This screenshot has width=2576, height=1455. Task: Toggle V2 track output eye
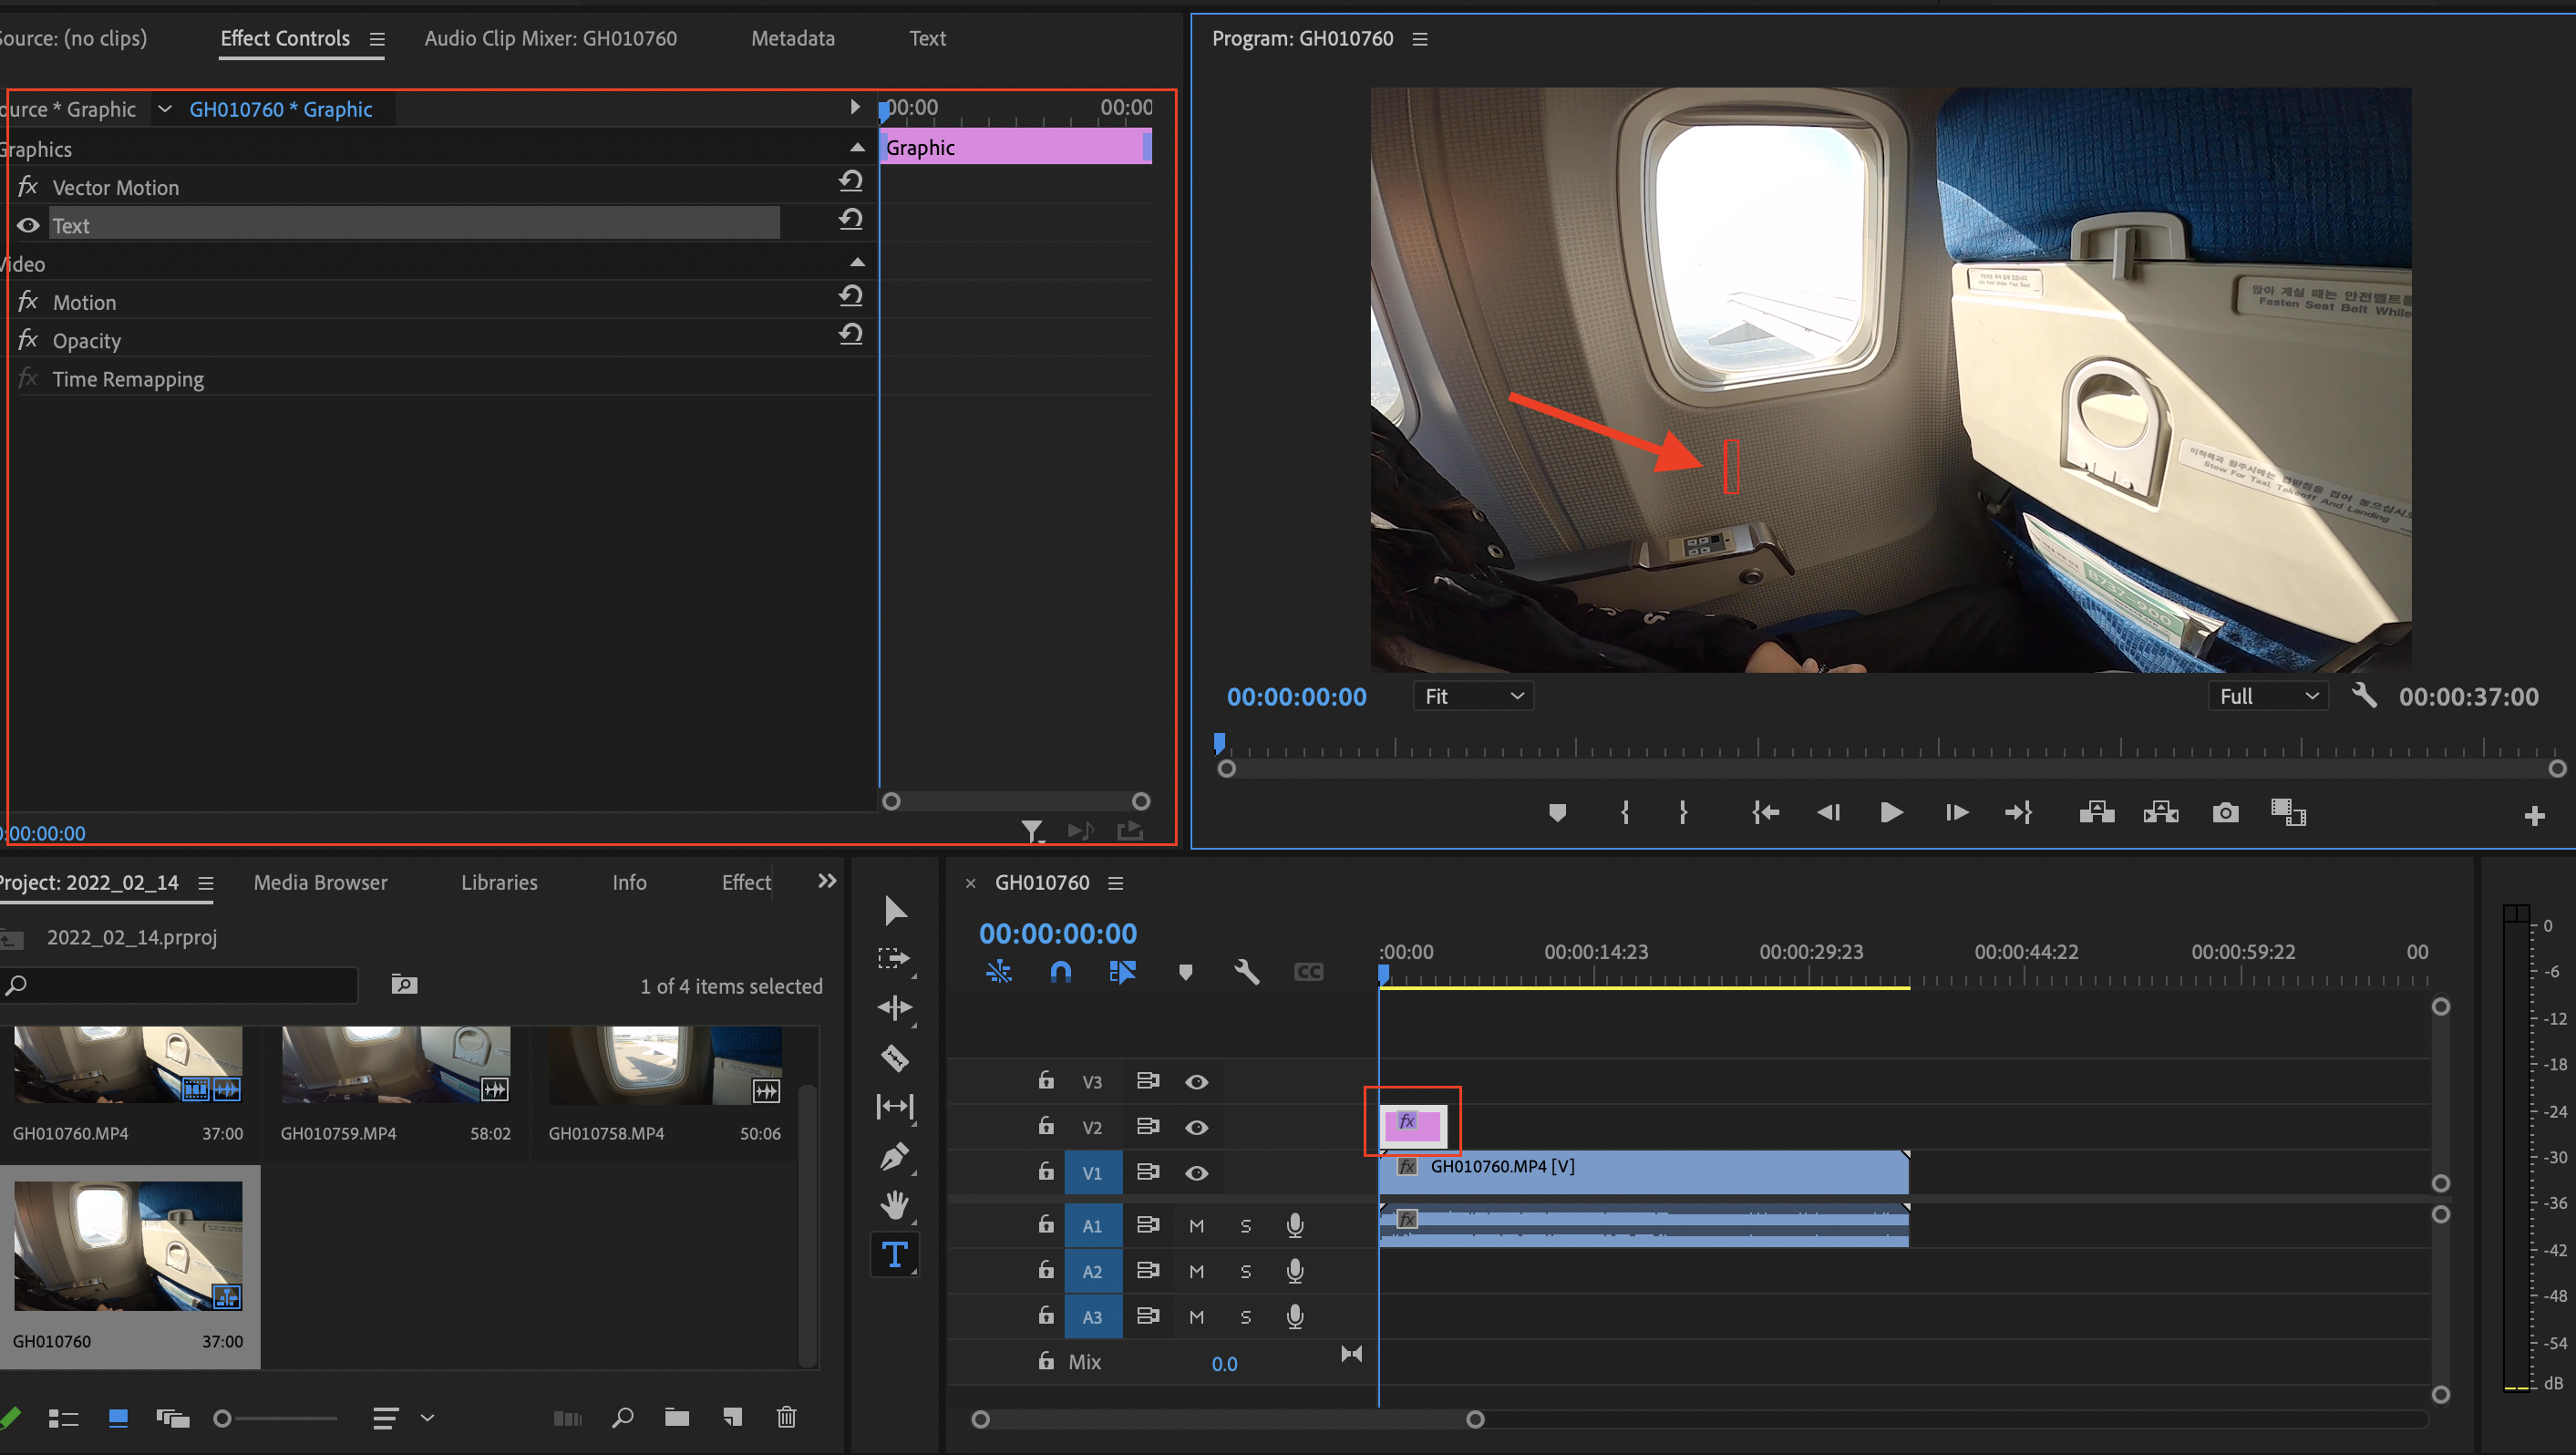1196,1127
